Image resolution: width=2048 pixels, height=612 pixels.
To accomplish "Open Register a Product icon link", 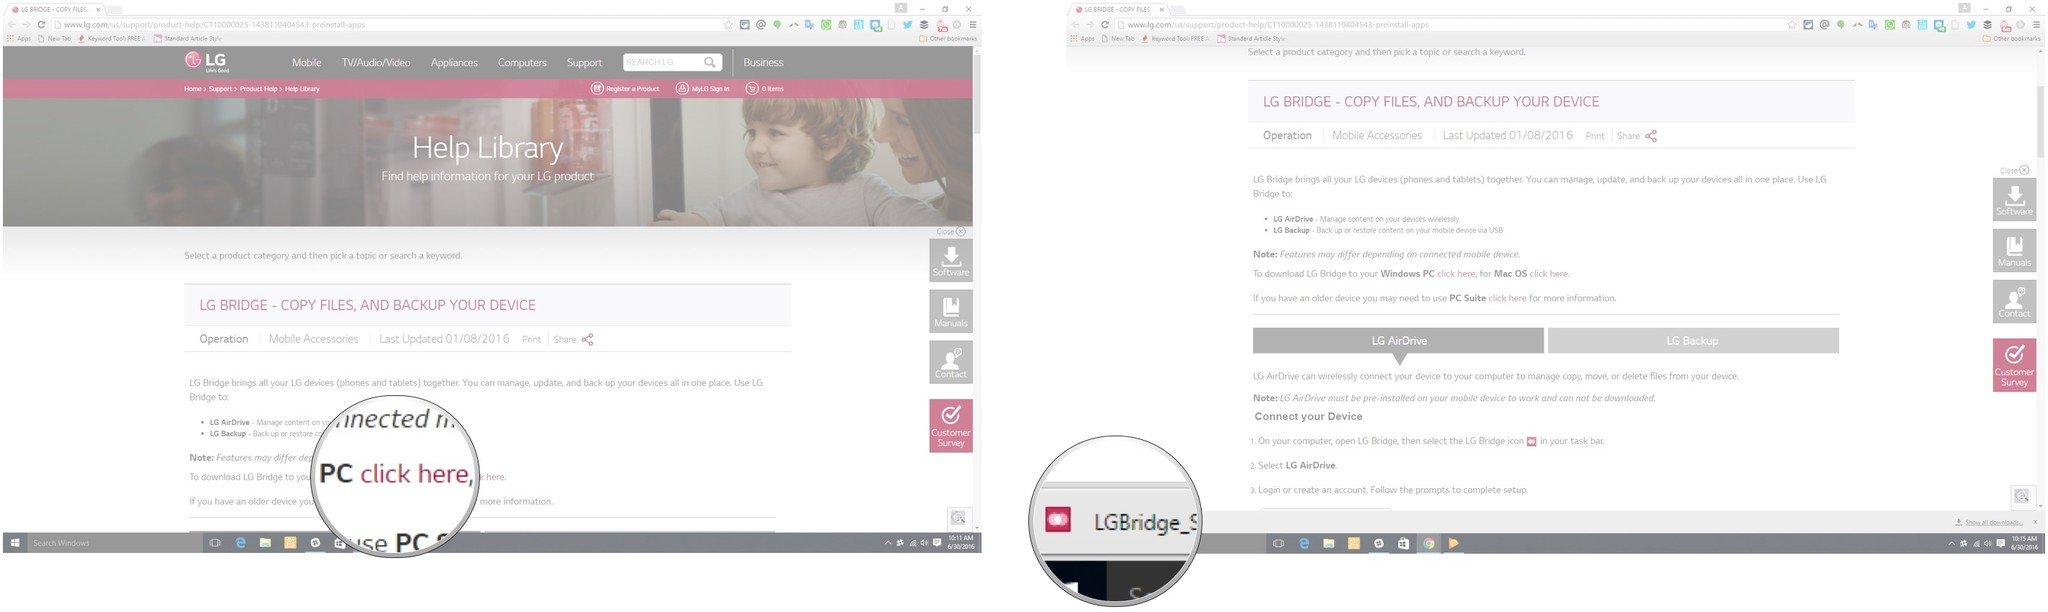I will (x=626, y=89).
